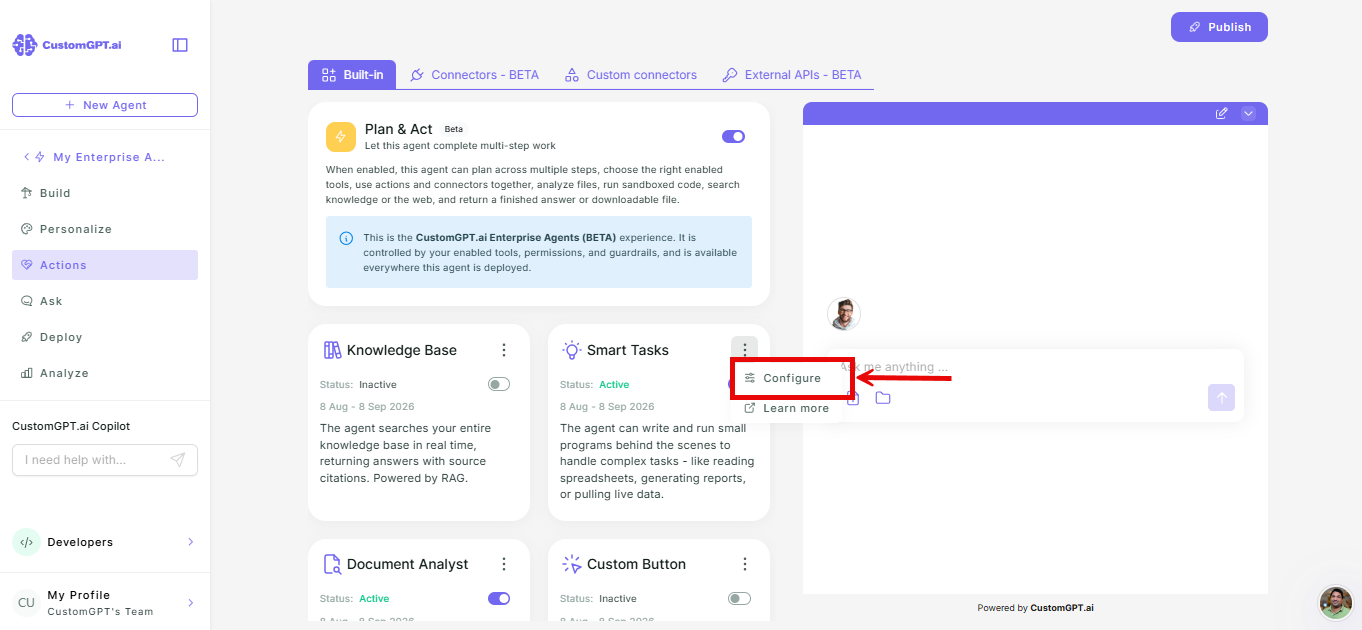Image resolution: width=1362 pixels, height=630 pixels.
Task: Send Copilot message with paper plane icon
Action: tap(178, 460)
